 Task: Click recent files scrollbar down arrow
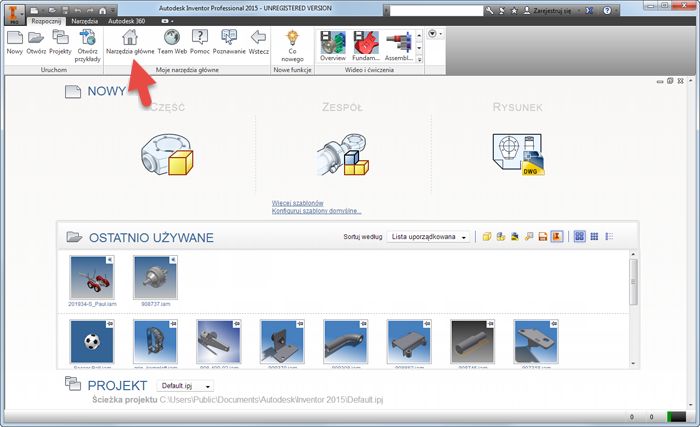point(633,364)
